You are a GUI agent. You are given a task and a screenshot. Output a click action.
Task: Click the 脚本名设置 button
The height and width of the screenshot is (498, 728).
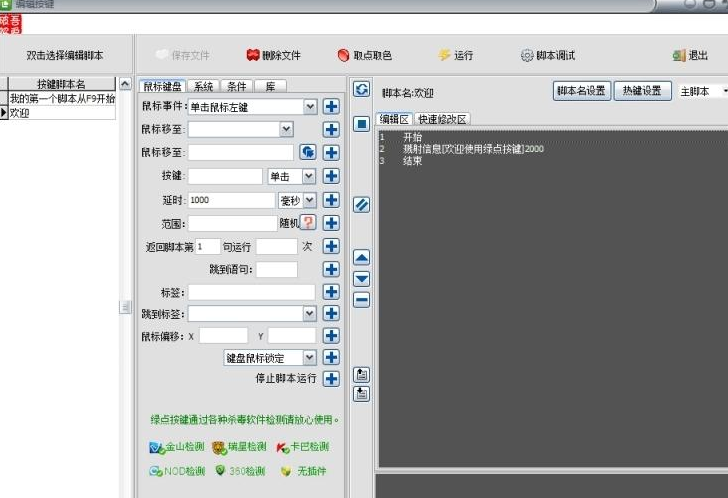click(581, 91)
